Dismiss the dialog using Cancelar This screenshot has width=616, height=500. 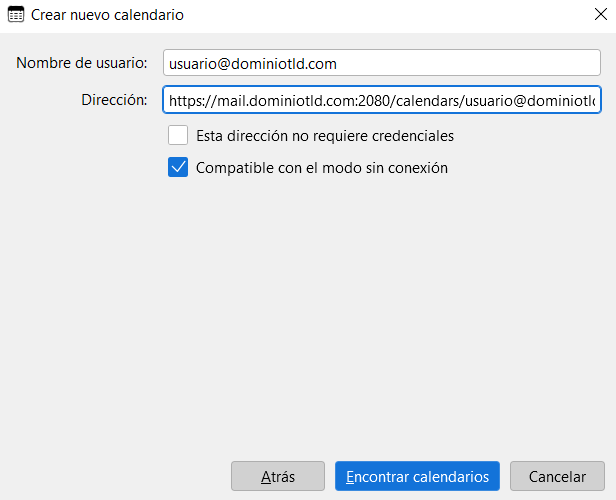557,477
